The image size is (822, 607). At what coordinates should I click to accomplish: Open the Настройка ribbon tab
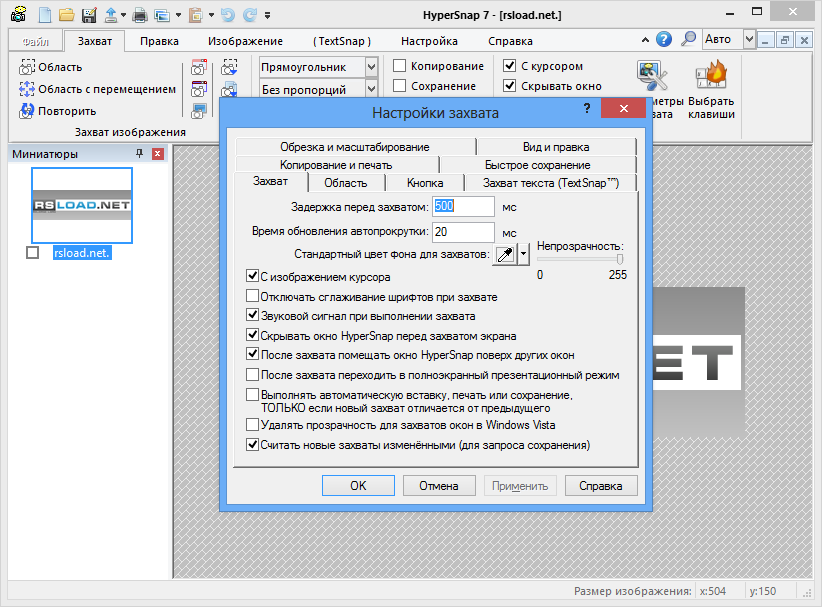(x=429, y=41)
